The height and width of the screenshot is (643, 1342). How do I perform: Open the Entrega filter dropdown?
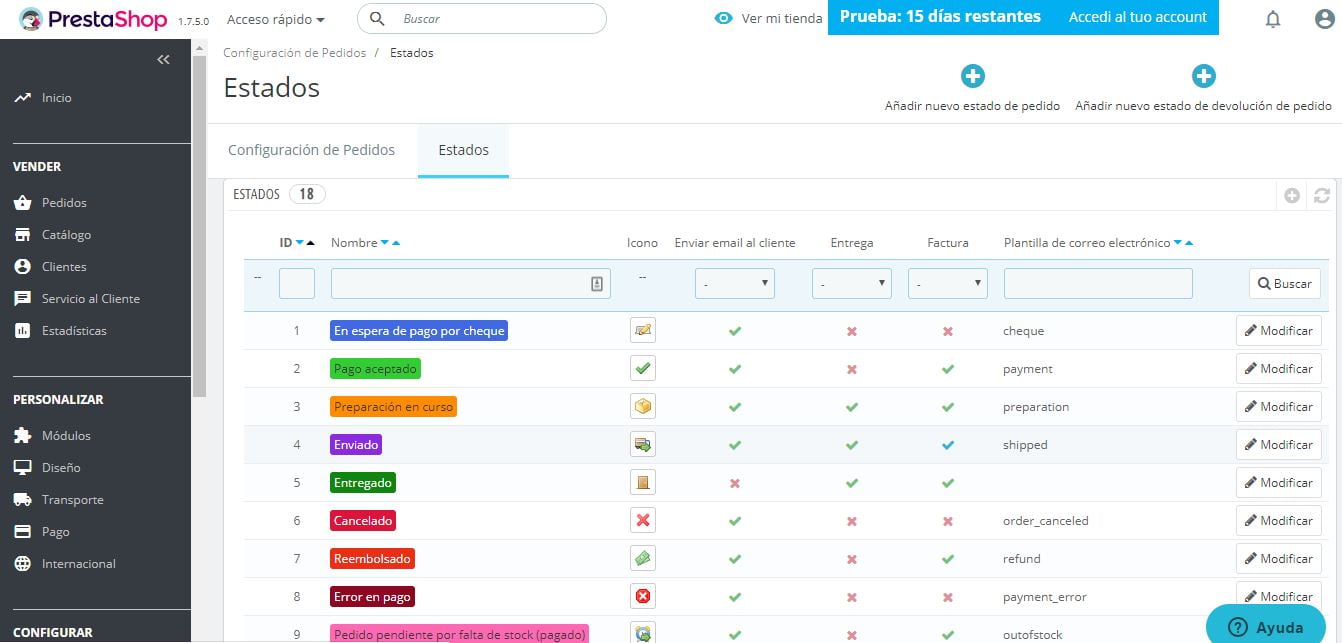pos(851,283)
